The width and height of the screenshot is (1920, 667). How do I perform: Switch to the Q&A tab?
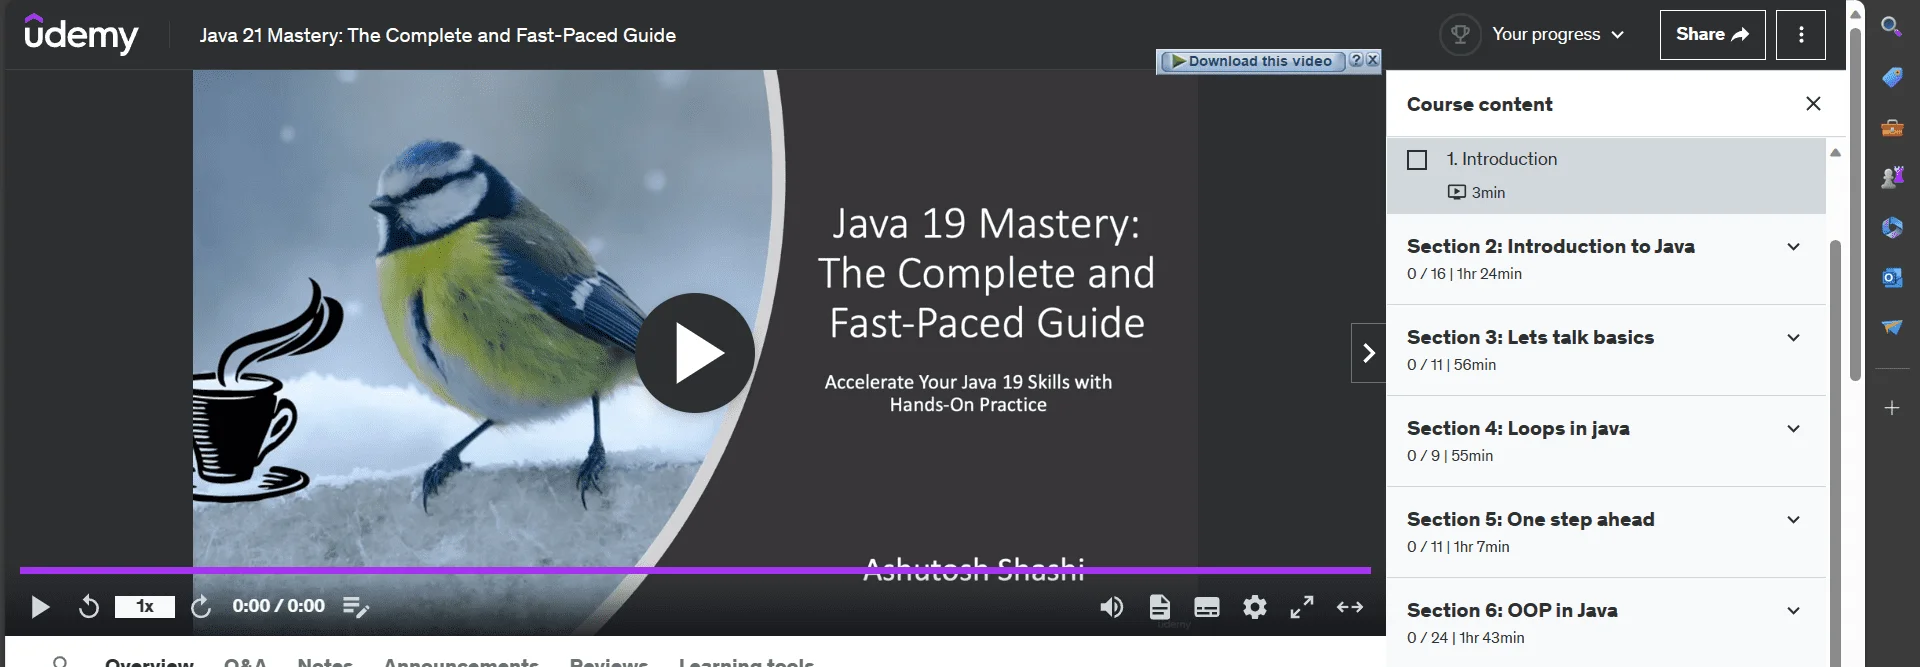tap(245, 661)
